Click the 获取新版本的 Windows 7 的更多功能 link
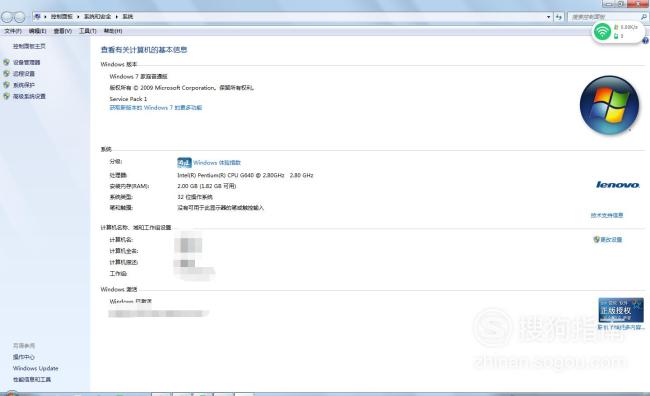The width and height of the screenshot is (650, 396). (x=155, y=107)
